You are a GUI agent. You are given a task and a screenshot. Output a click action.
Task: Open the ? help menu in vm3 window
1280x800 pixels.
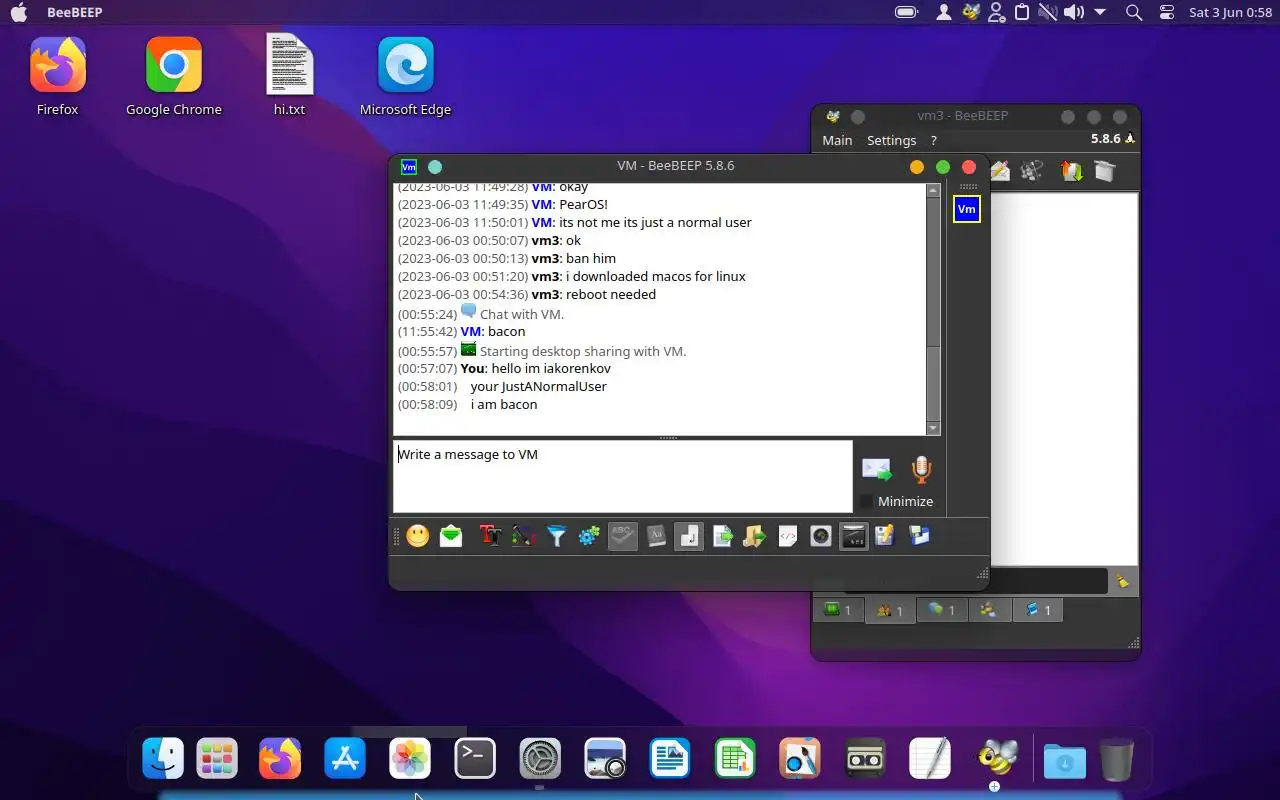tap(934, 140)
